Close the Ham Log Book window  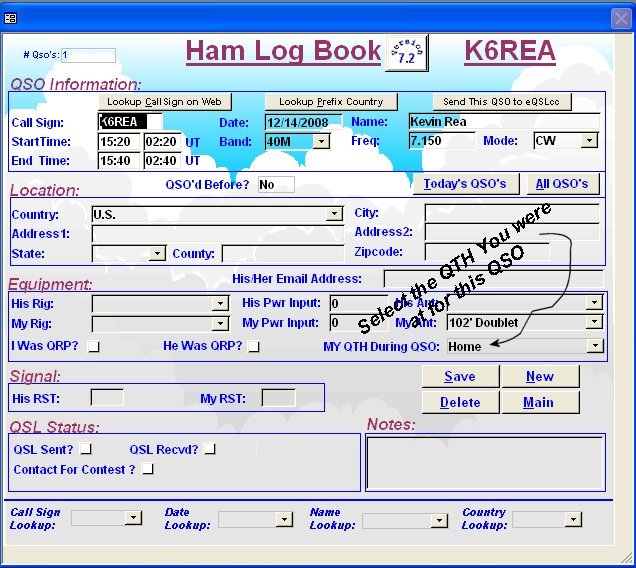(x=620, y=17)
